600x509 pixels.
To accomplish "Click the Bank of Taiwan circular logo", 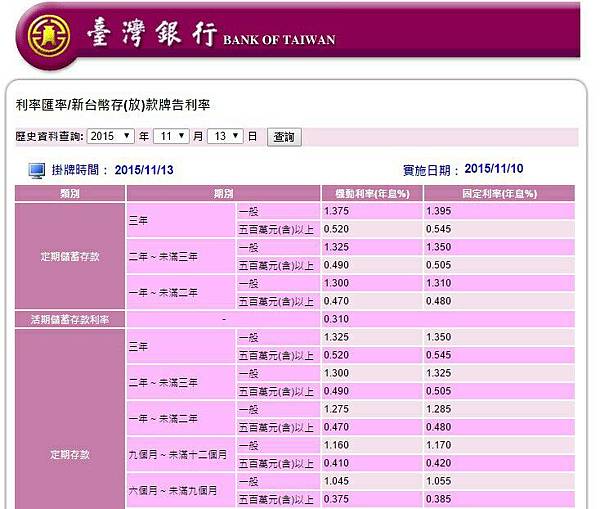I will [x=49, y=36].
